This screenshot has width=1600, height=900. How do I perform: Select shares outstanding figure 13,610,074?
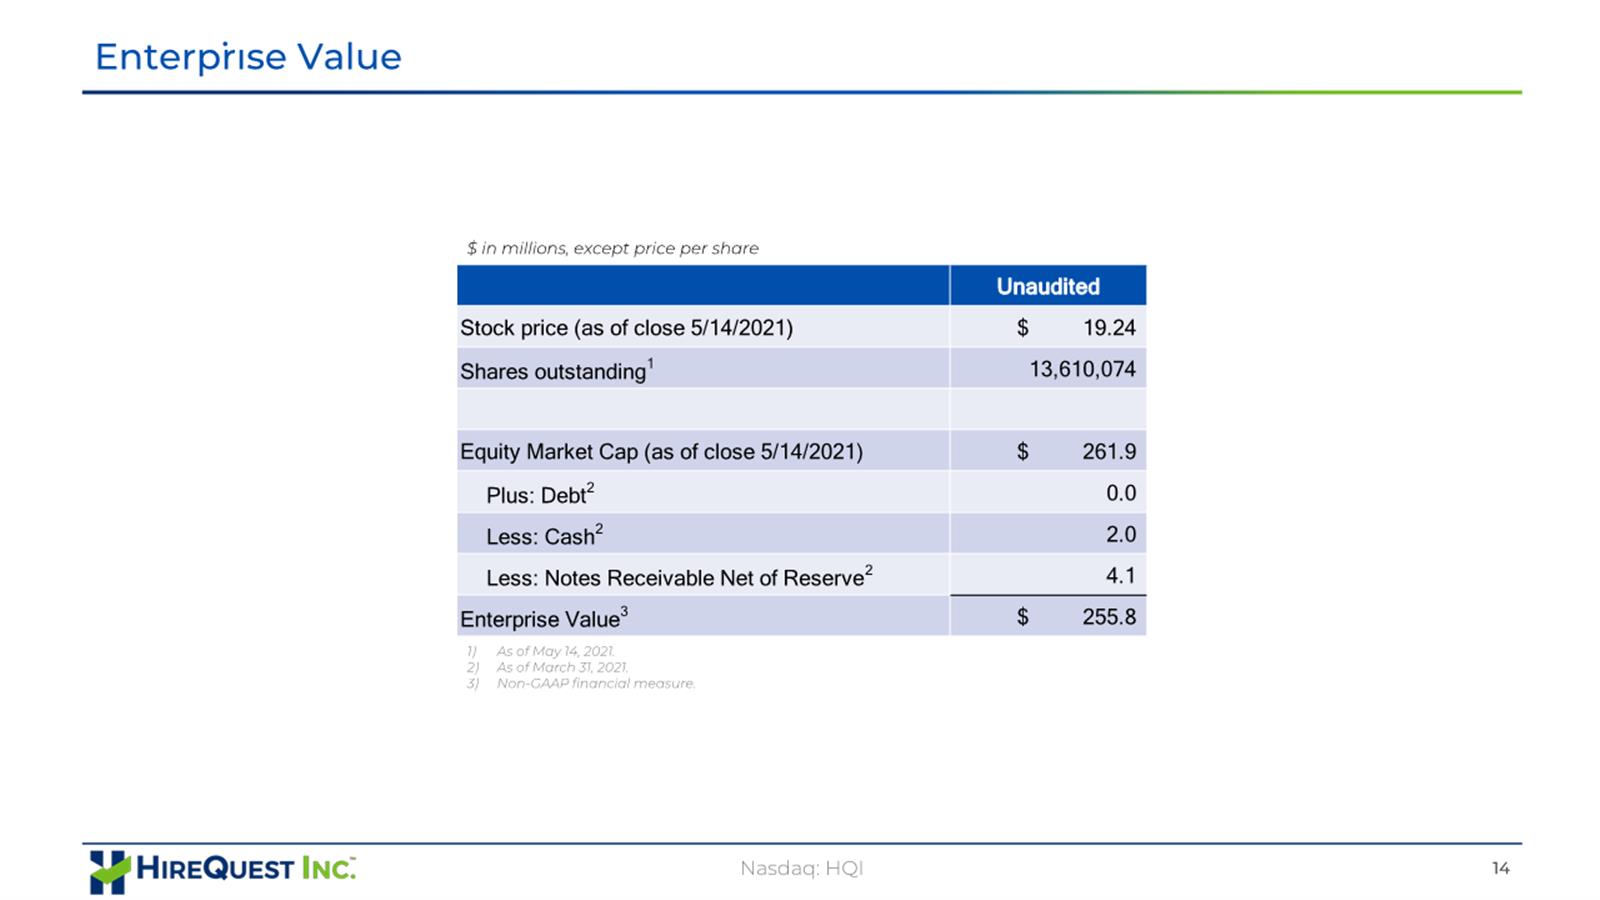pos(1083,369)
